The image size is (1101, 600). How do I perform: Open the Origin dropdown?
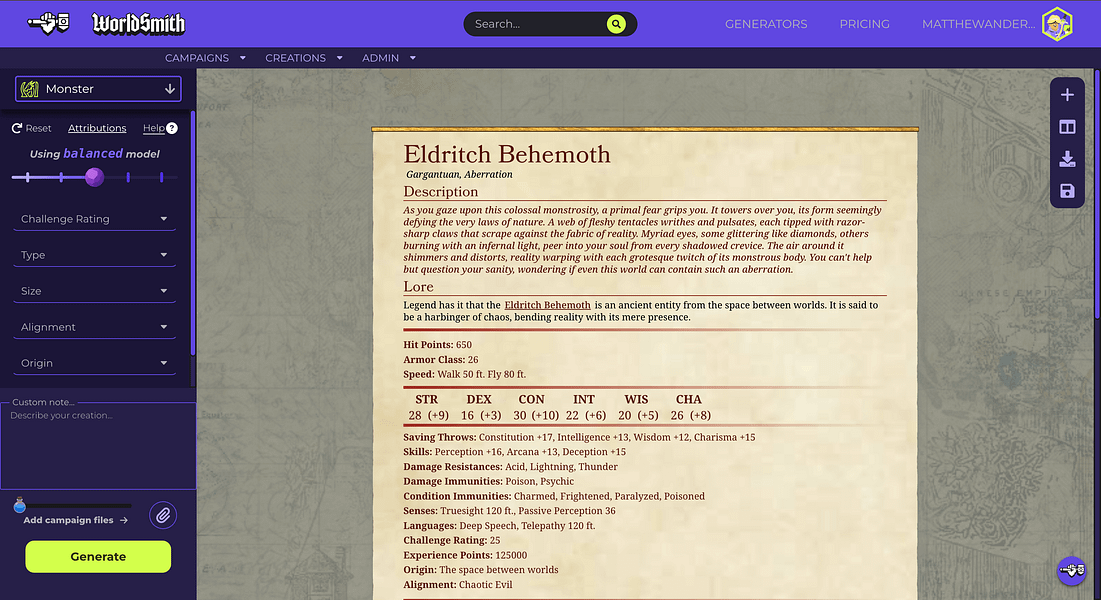tap(94, 363)
